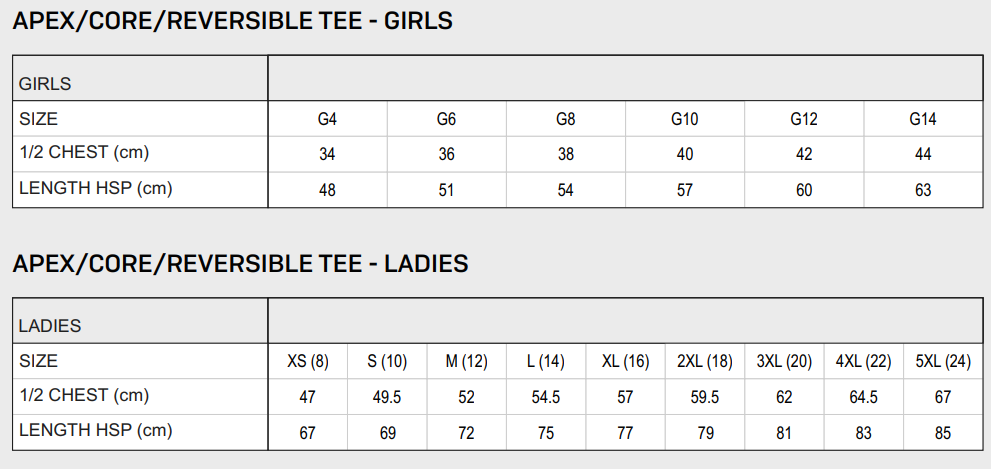Select the LADIES table header cell
The width and height of the screenshot is (991, 469).
click(50, 326)
